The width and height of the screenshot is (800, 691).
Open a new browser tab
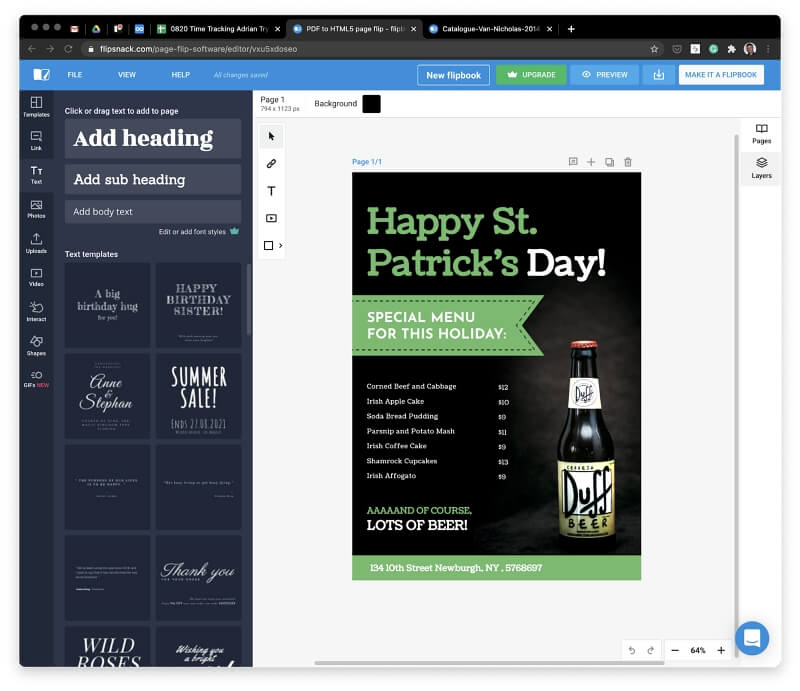tap(571, 29)
